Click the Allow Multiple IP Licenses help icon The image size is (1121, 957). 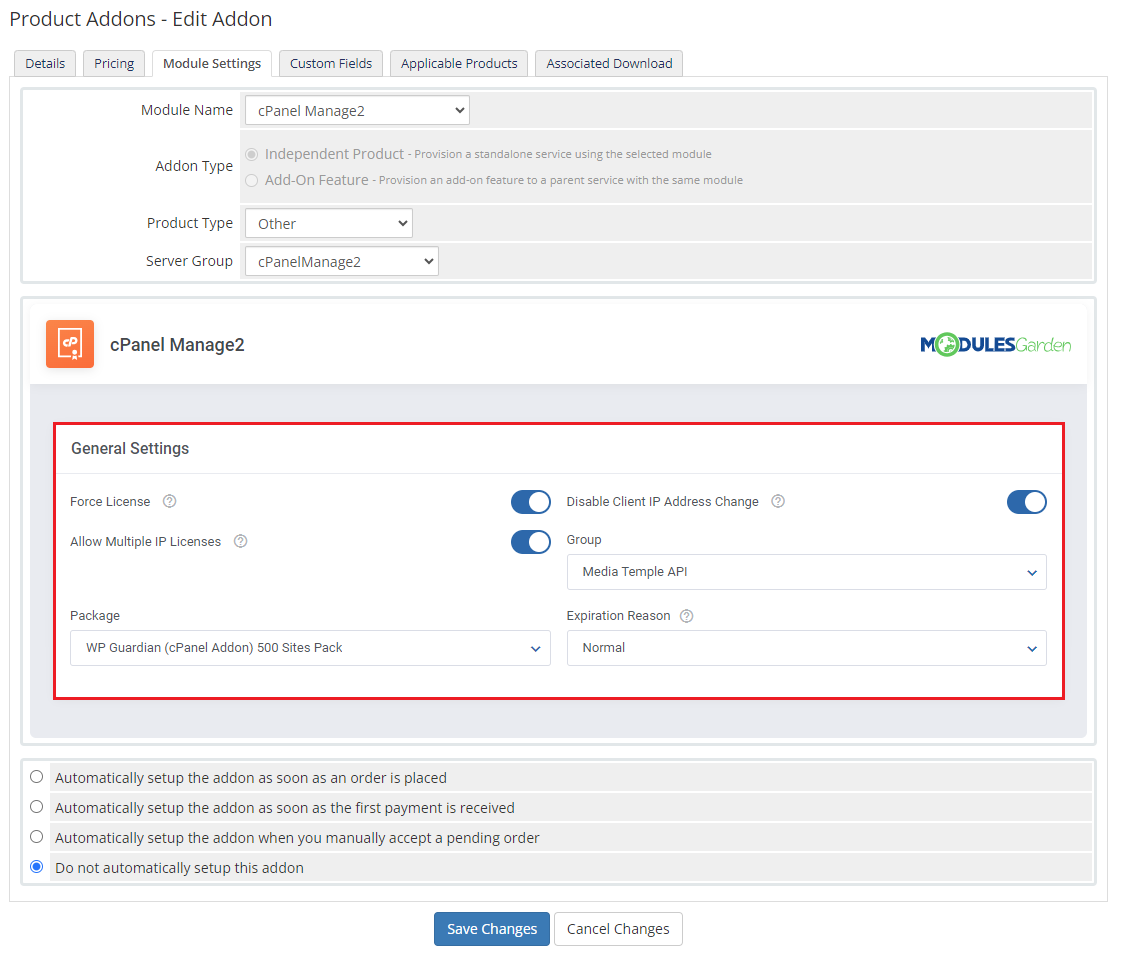241,541
